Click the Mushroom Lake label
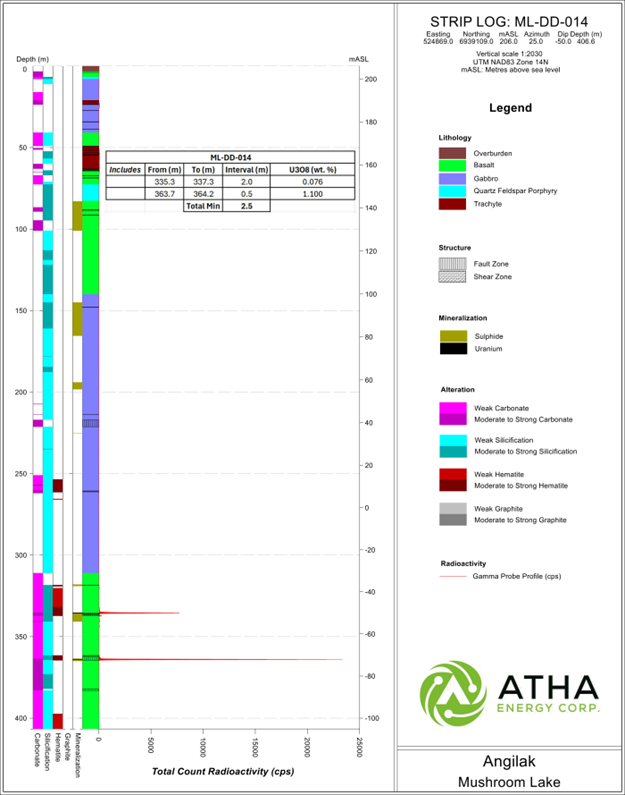 pos(510,781)
